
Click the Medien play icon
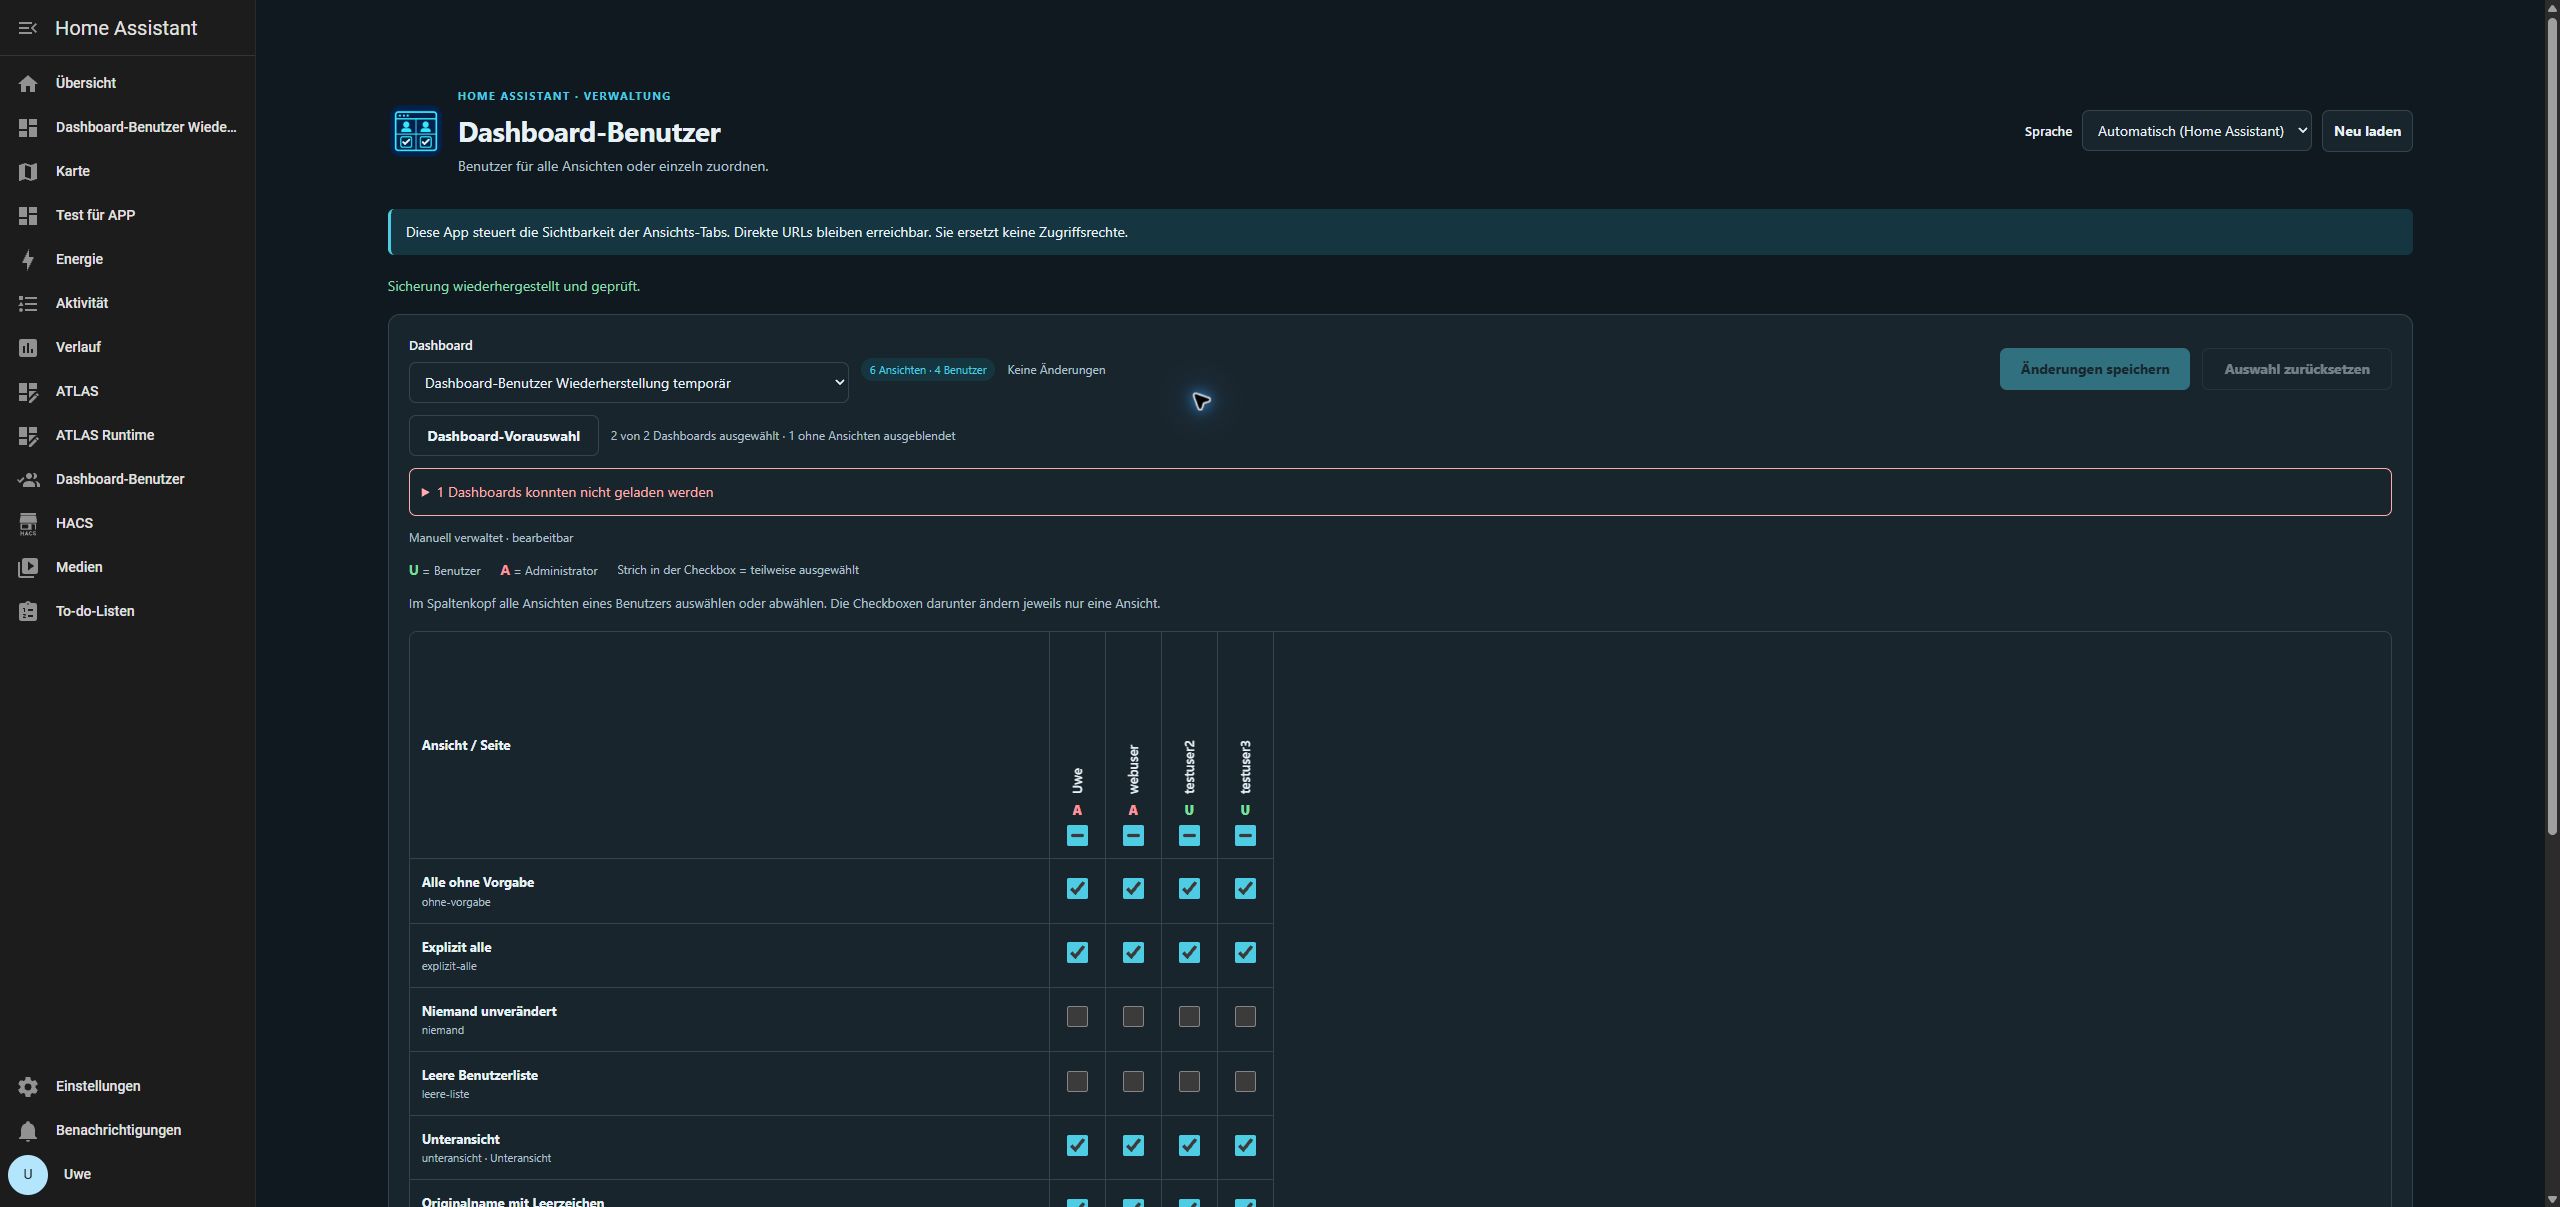28,567
